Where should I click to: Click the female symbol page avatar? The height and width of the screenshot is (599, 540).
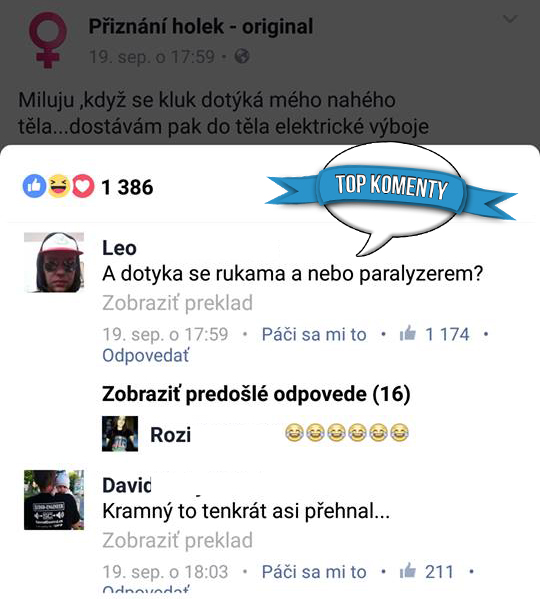pos(47,40)
